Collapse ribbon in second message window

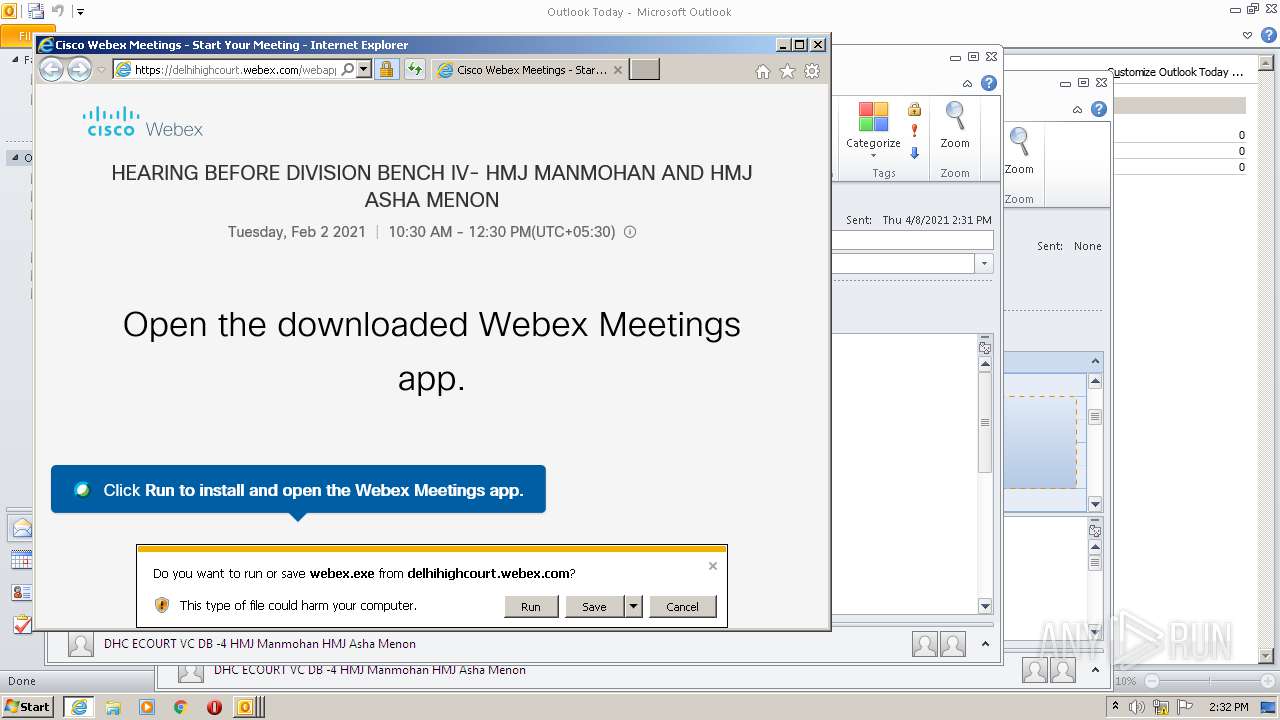[x=1077, y=110]
